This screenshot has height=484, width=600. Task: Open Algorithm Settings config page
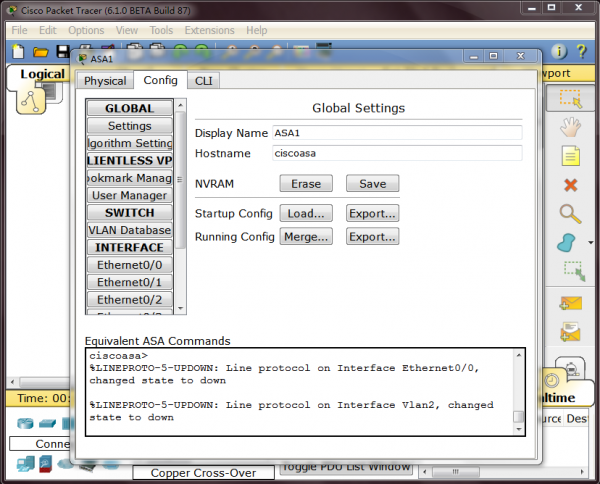click(x=129, y=143)
